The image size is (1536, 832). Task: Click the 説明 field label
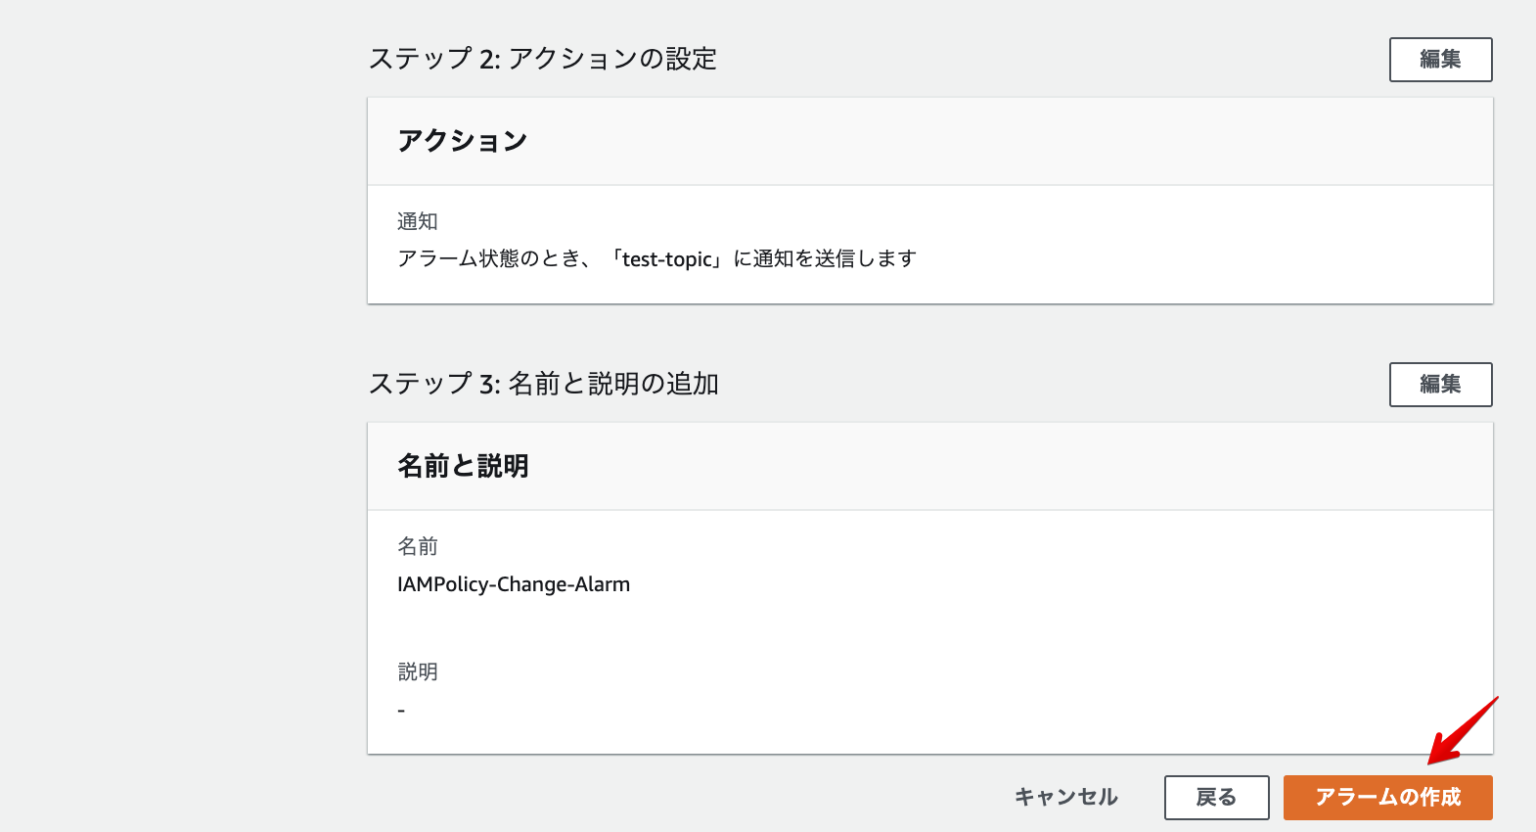coord(417,671)
